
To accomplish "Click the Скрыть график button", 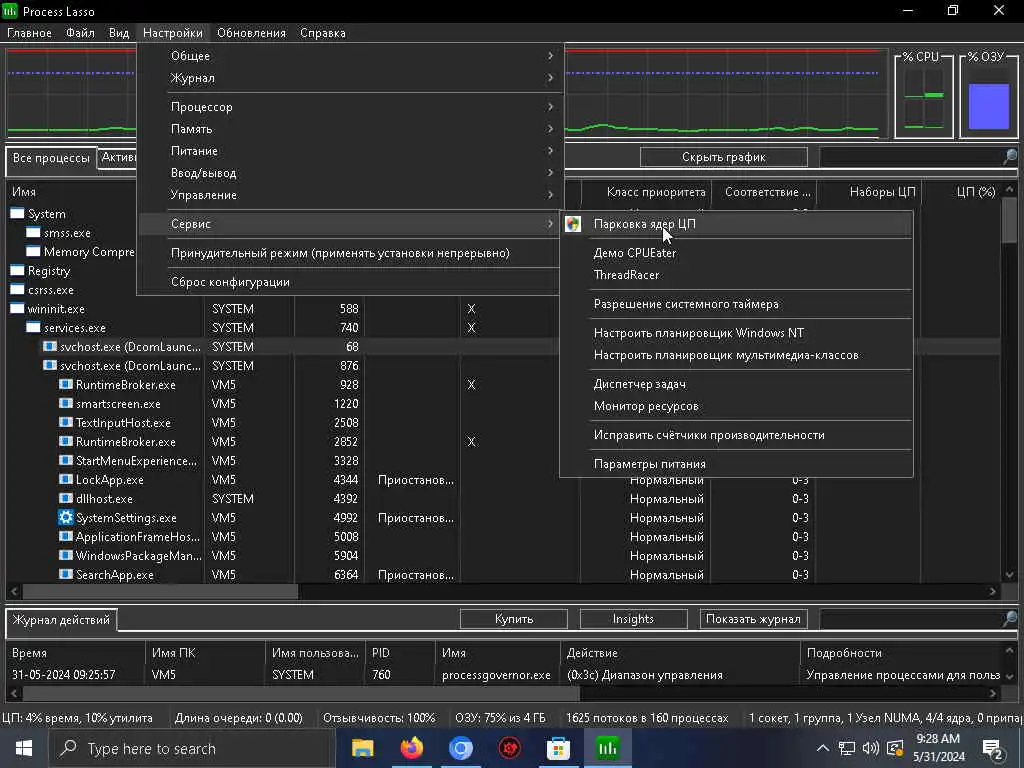I will (724, 157).
